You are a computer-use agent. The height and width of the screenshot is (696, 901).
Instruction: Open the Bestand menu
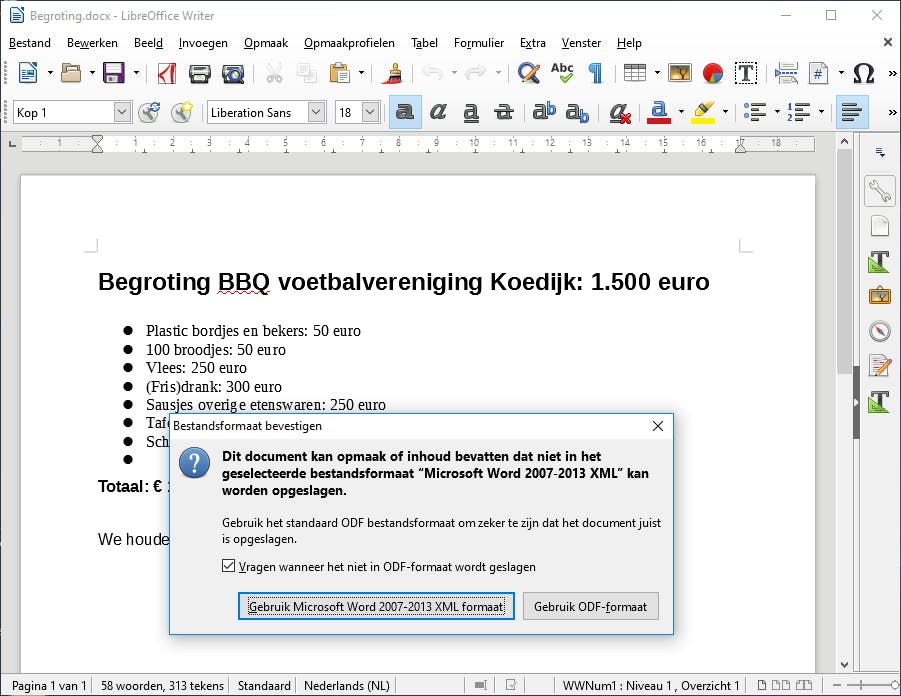click(30, 43)
